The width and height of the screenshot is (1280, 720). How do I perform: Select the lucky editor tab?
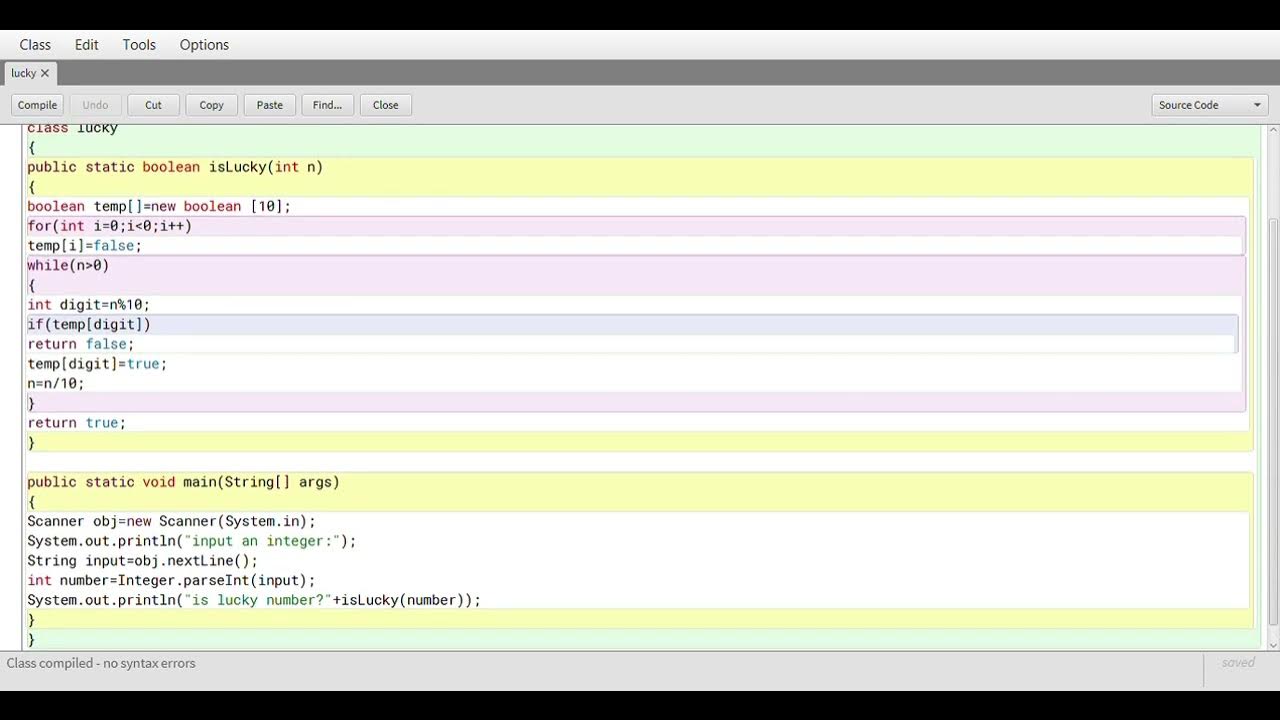click(23, 73)
